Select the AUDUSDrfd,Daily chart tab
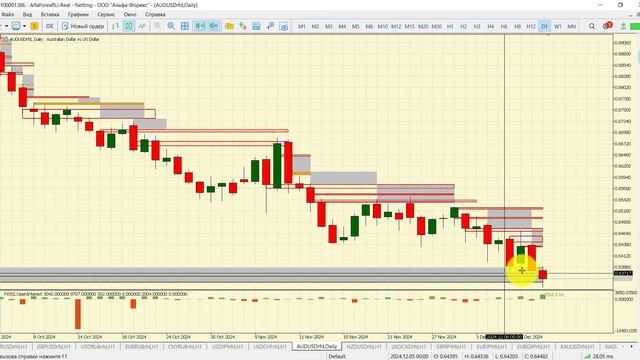 coord(317,346)
